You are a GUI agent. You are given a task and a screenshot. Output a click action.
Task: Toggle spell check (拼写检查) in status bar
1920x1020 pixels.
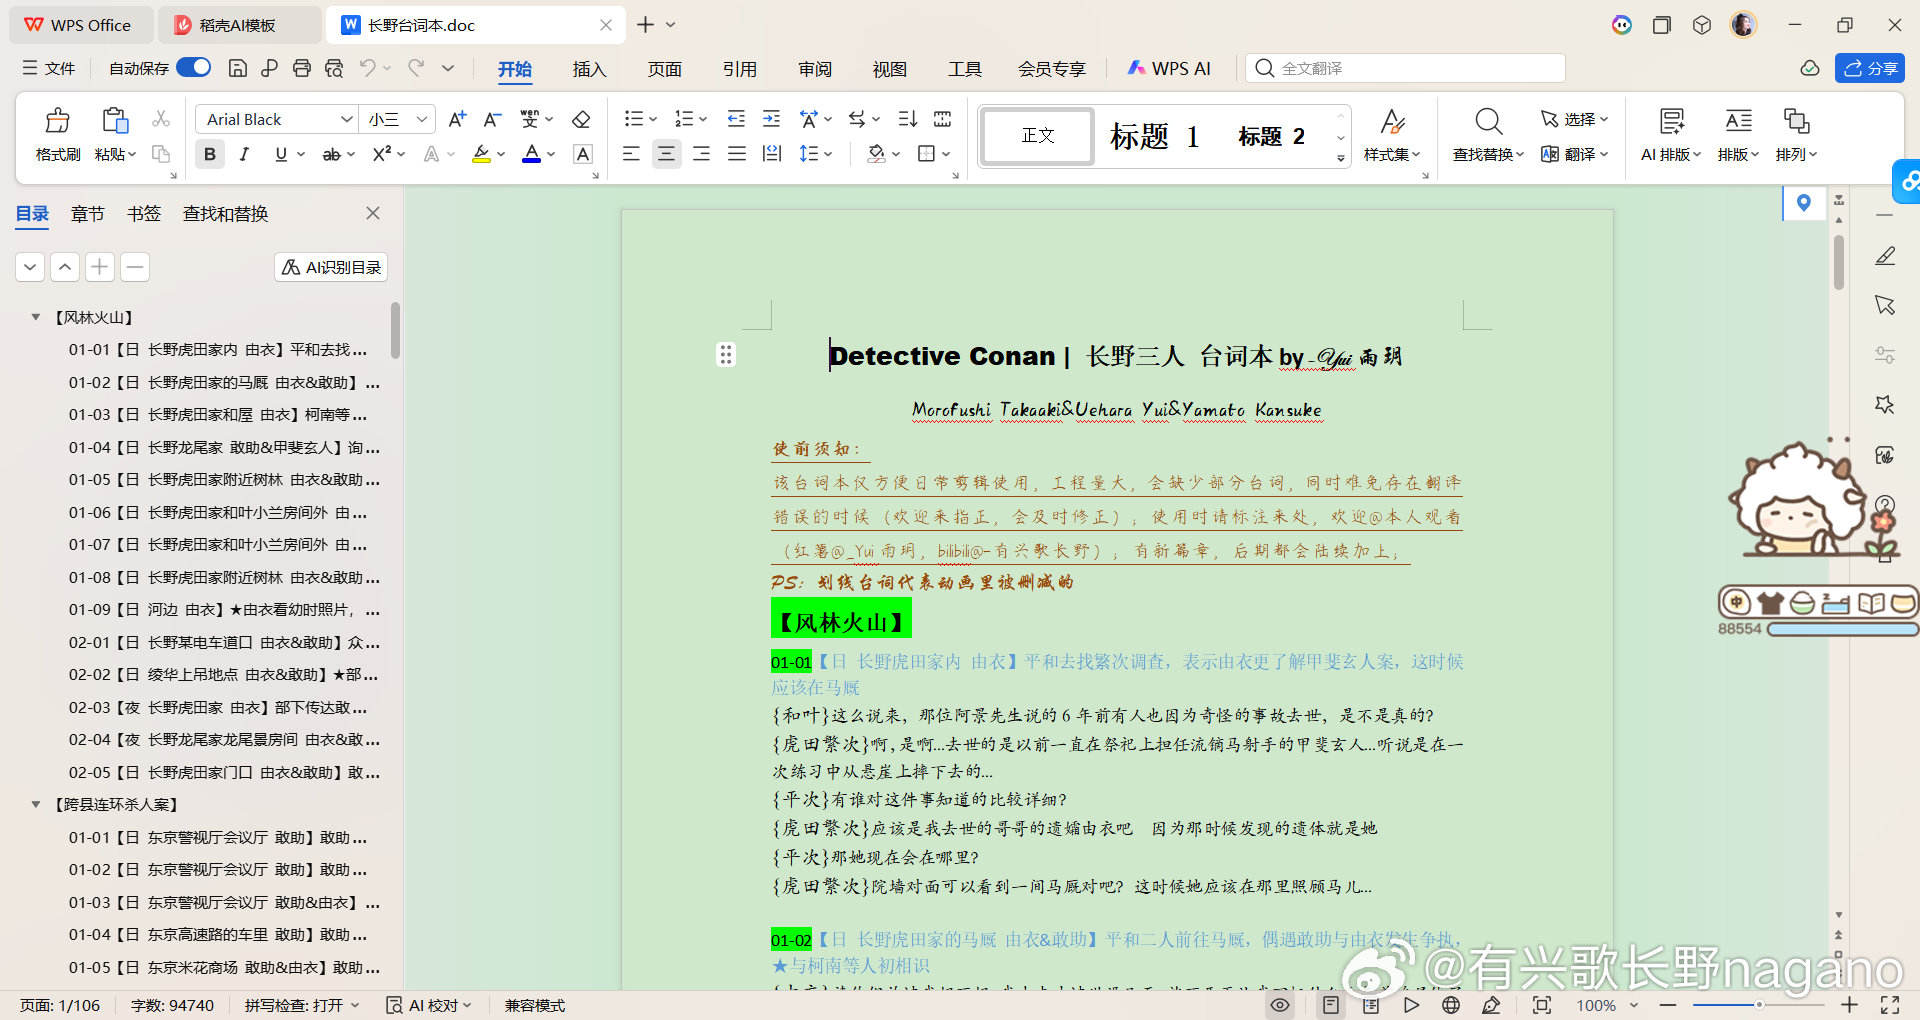click(x=302, y=1005)
